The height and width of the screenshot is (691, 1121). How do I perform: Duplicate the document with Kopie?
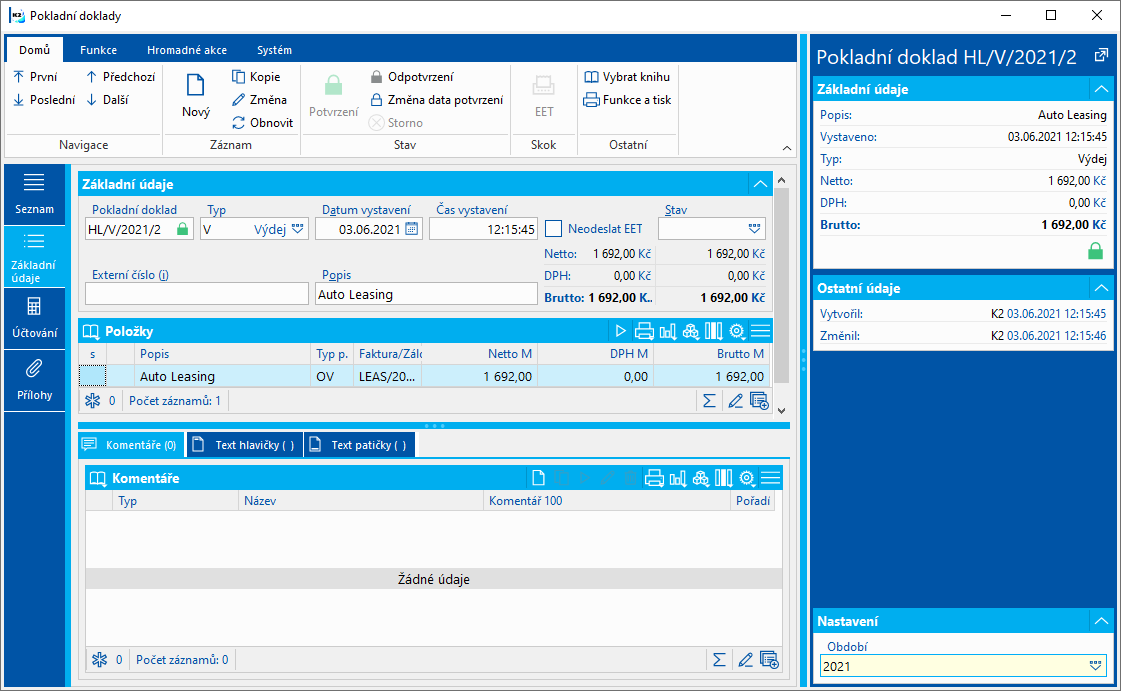[x=256, y=76]
